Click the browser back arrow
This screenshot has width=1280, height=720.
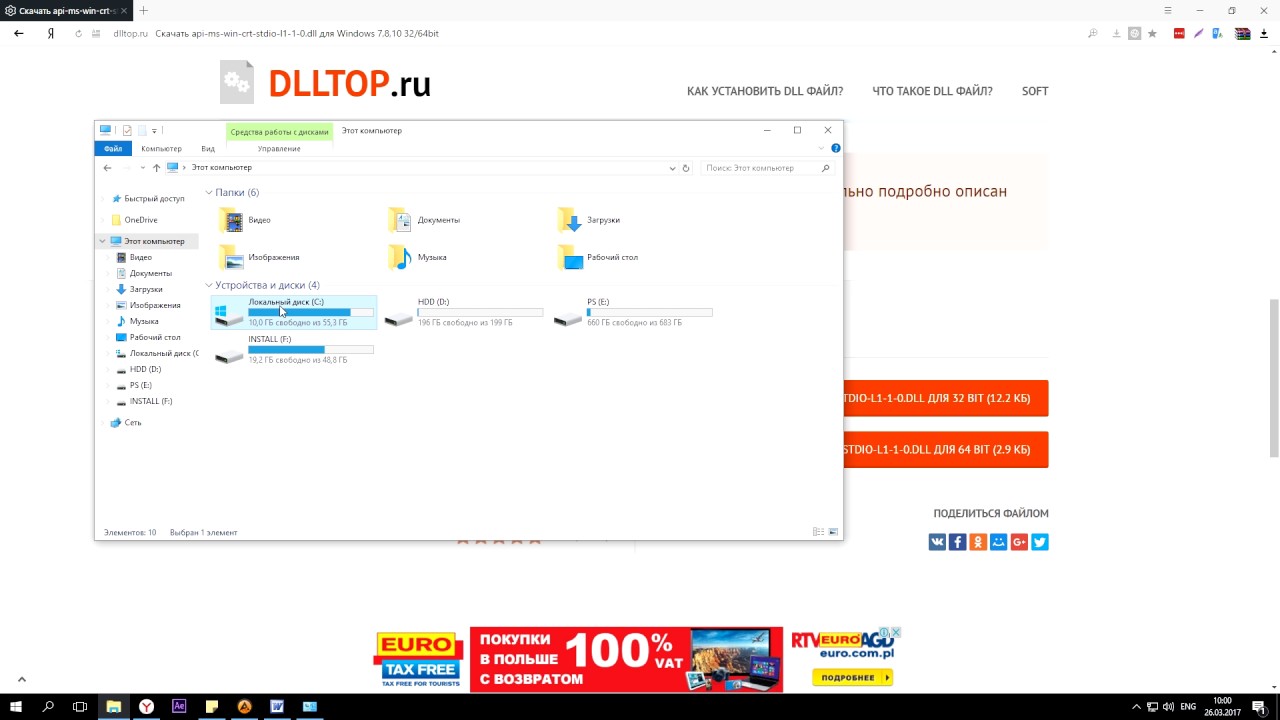[x=18, y=33]
